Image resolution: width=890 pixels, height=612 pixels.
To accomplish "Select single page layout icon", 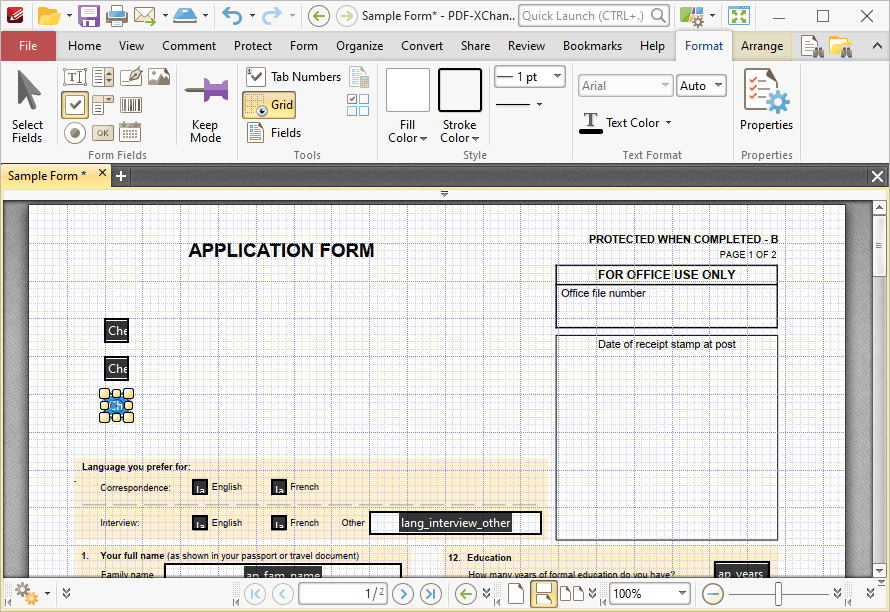I will [x=515, y=594].
